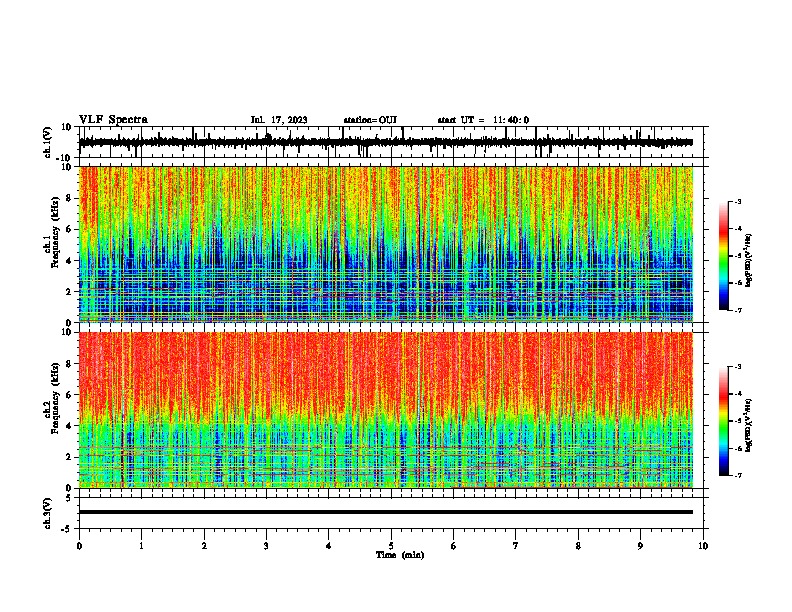Image resolution: width=792 pixels, height=612 pixels.
Task: Click the '9' tick on the time axis
Action: [x=640, y=546]
